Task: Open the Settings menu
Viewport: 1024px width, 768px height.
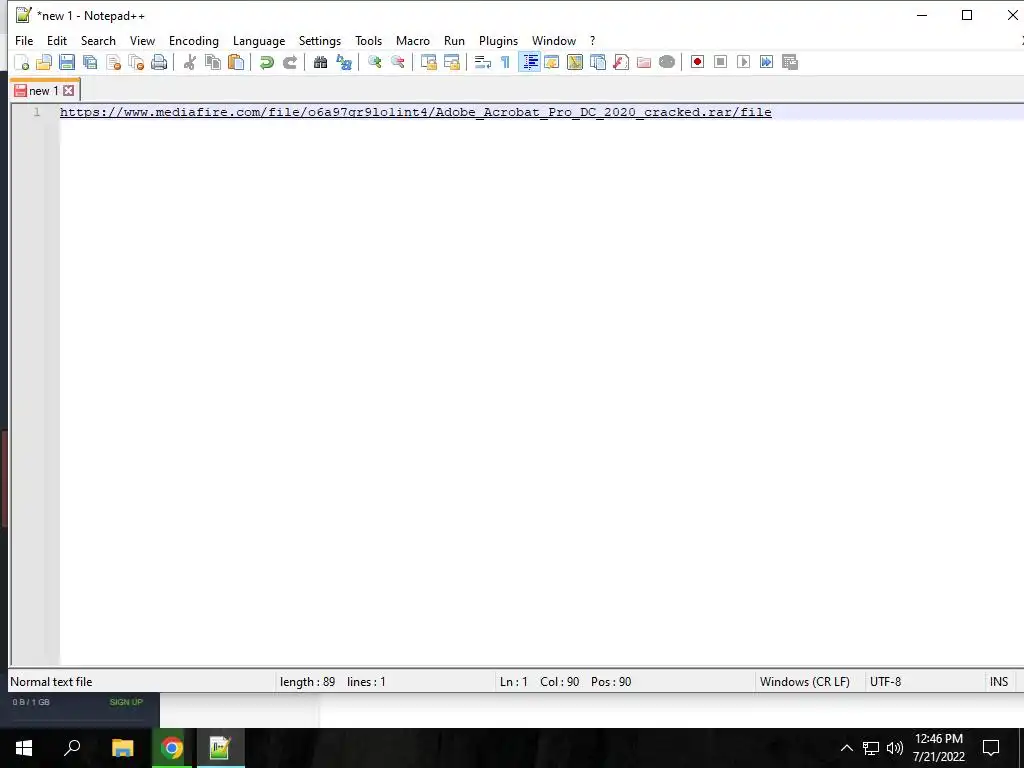Action: pyautogui.click(x=320, y=40)
